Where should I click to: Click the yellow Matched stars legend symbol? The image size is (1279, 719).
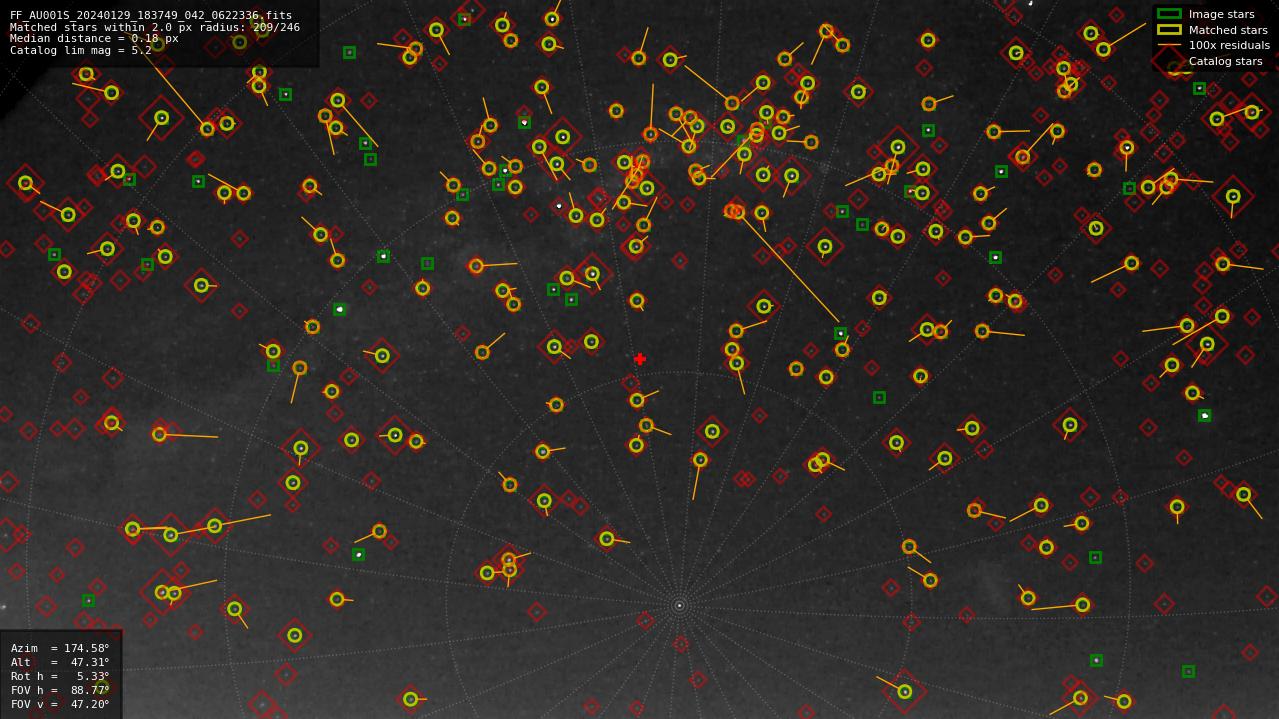click(x=1169, y=30)
